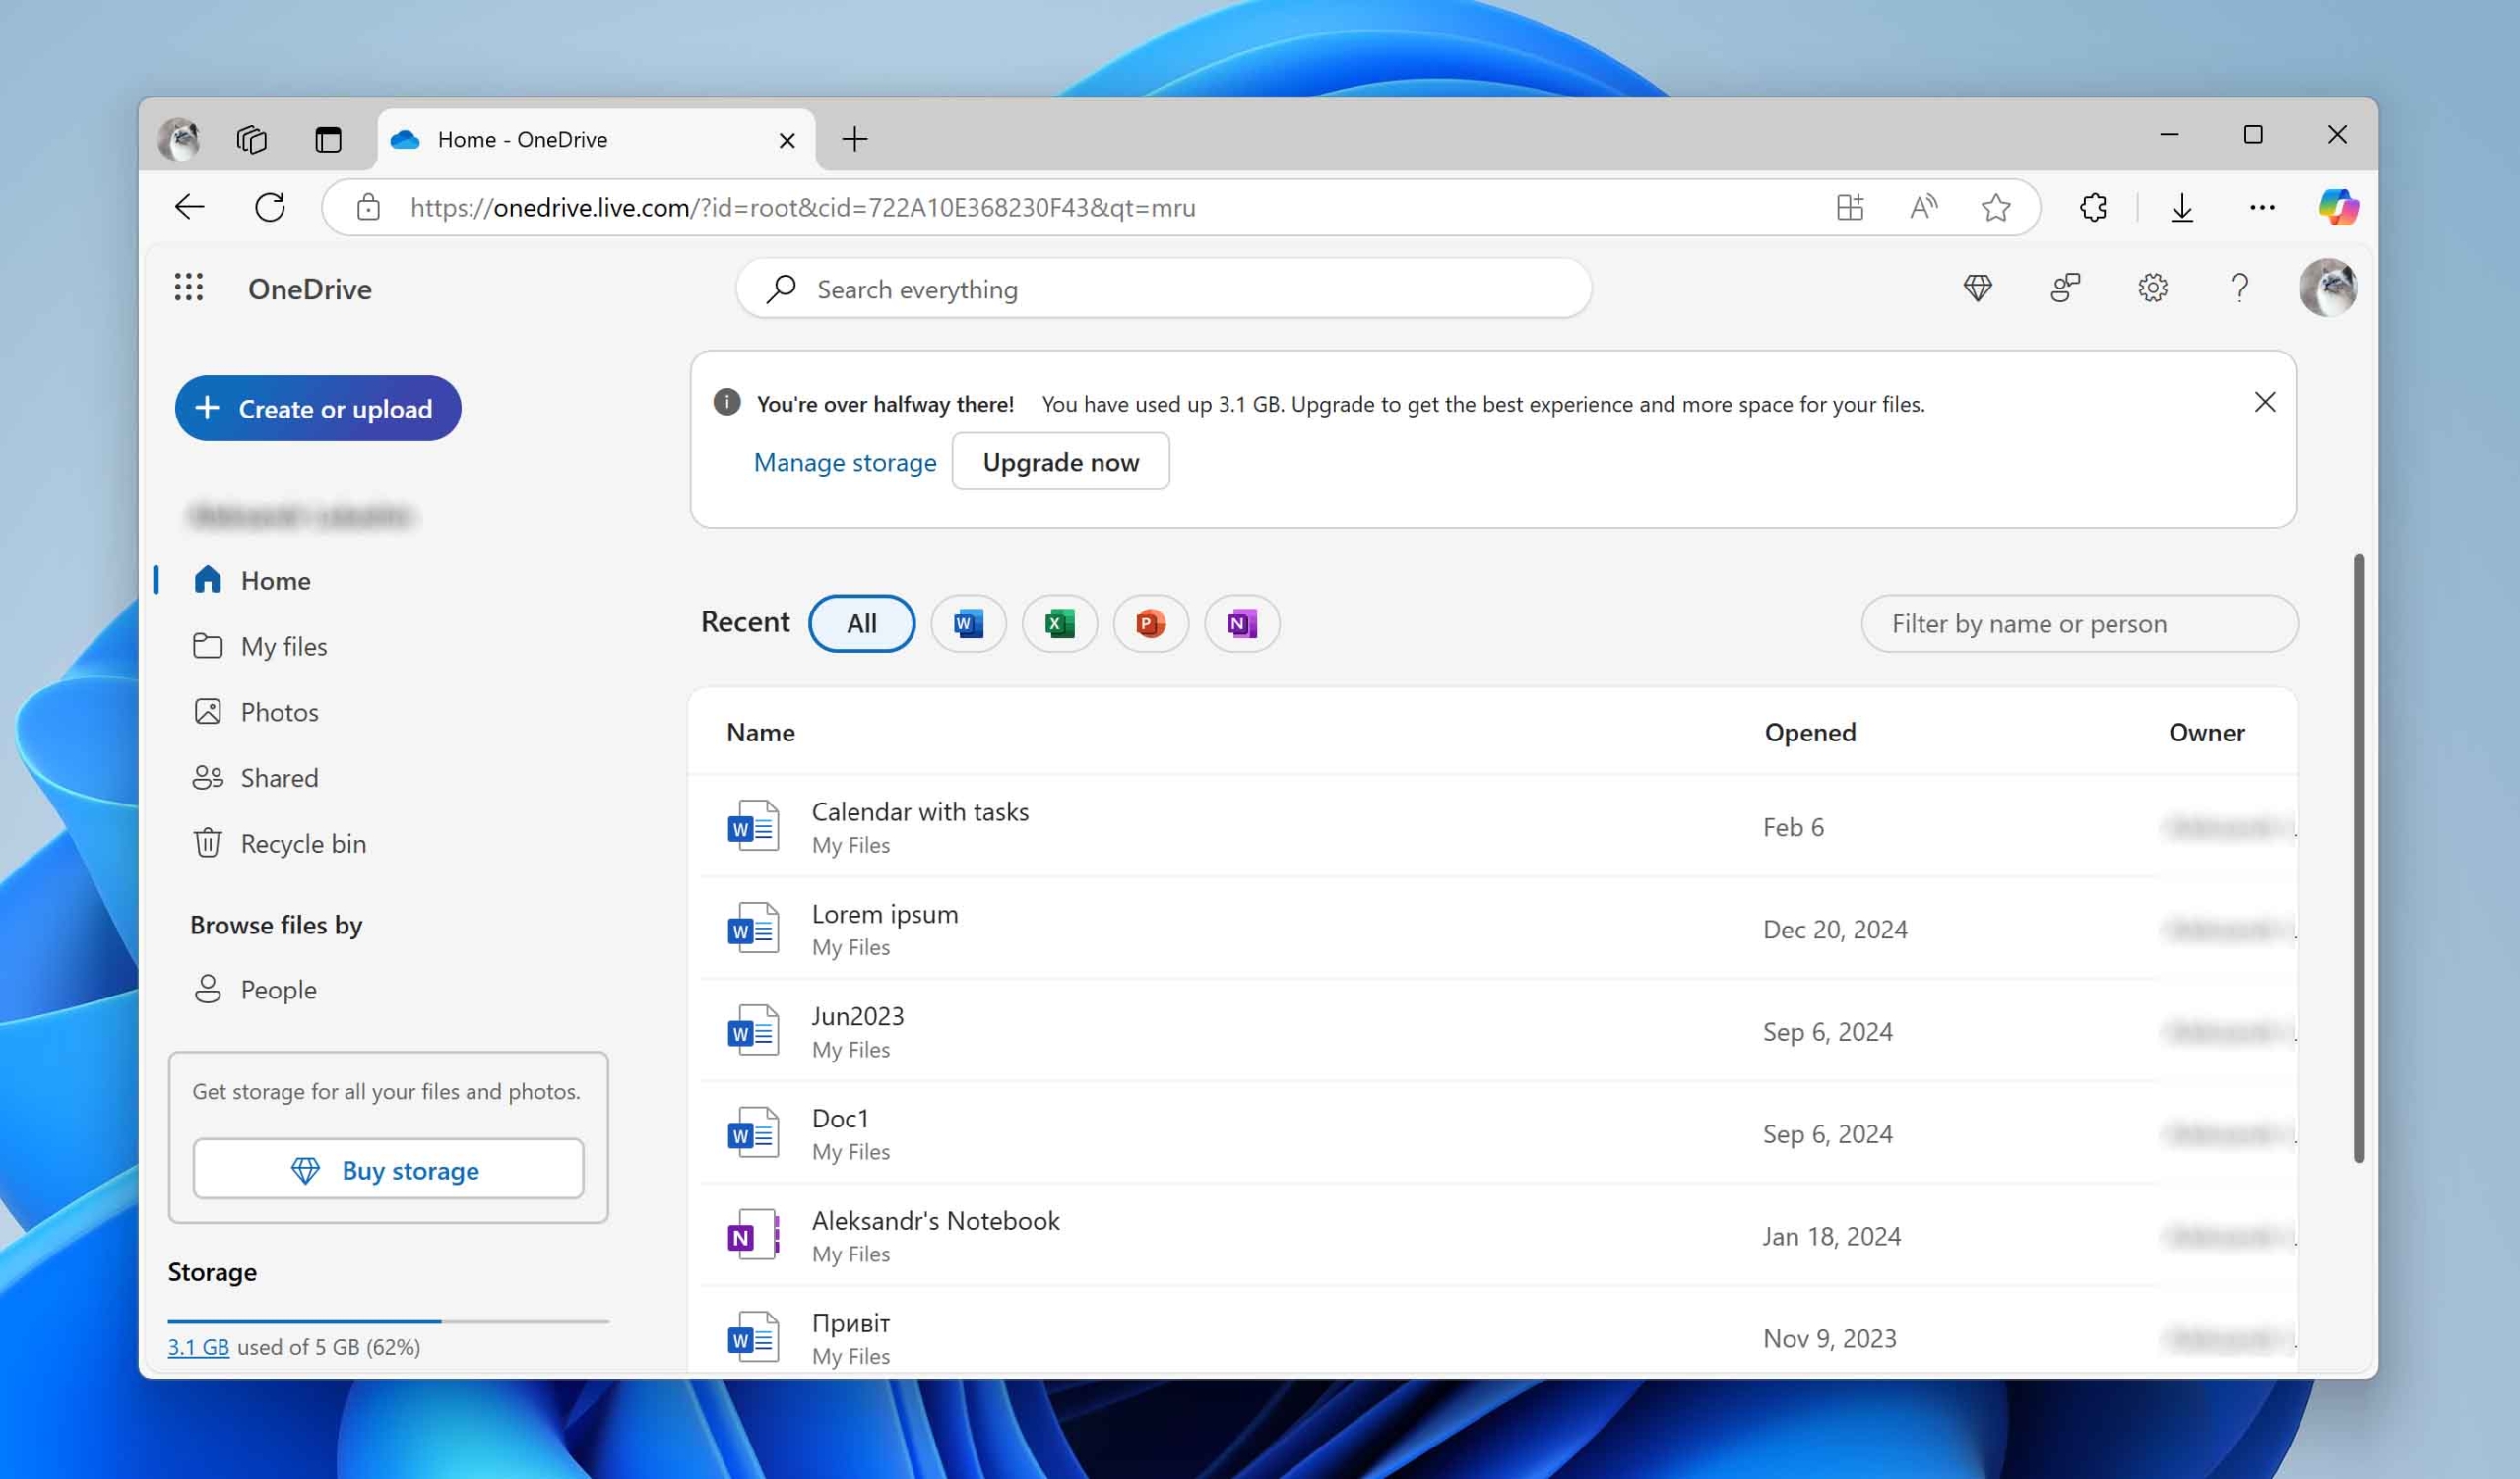
Task: Click Word icon of Lorem ipsum row
Action: click(x=752, y=929)
